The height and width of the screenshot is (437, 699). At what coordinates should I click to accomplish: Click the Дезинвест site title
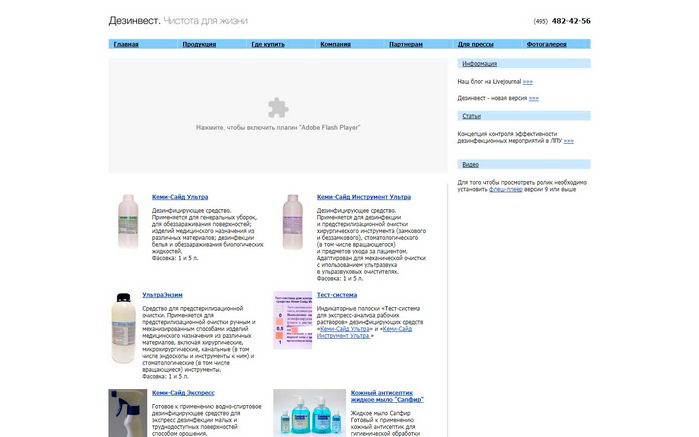[134, 21]
